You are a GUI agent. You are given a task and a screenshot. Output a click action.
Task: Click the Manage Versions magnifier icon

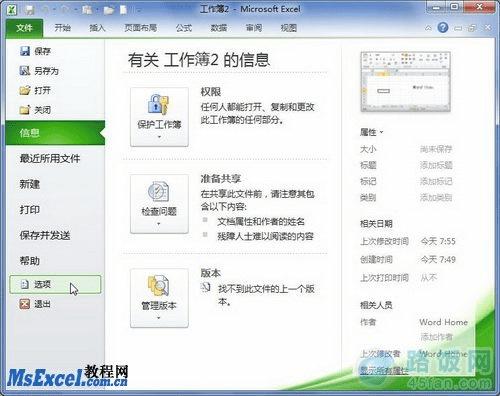click(x=159, y=285)
